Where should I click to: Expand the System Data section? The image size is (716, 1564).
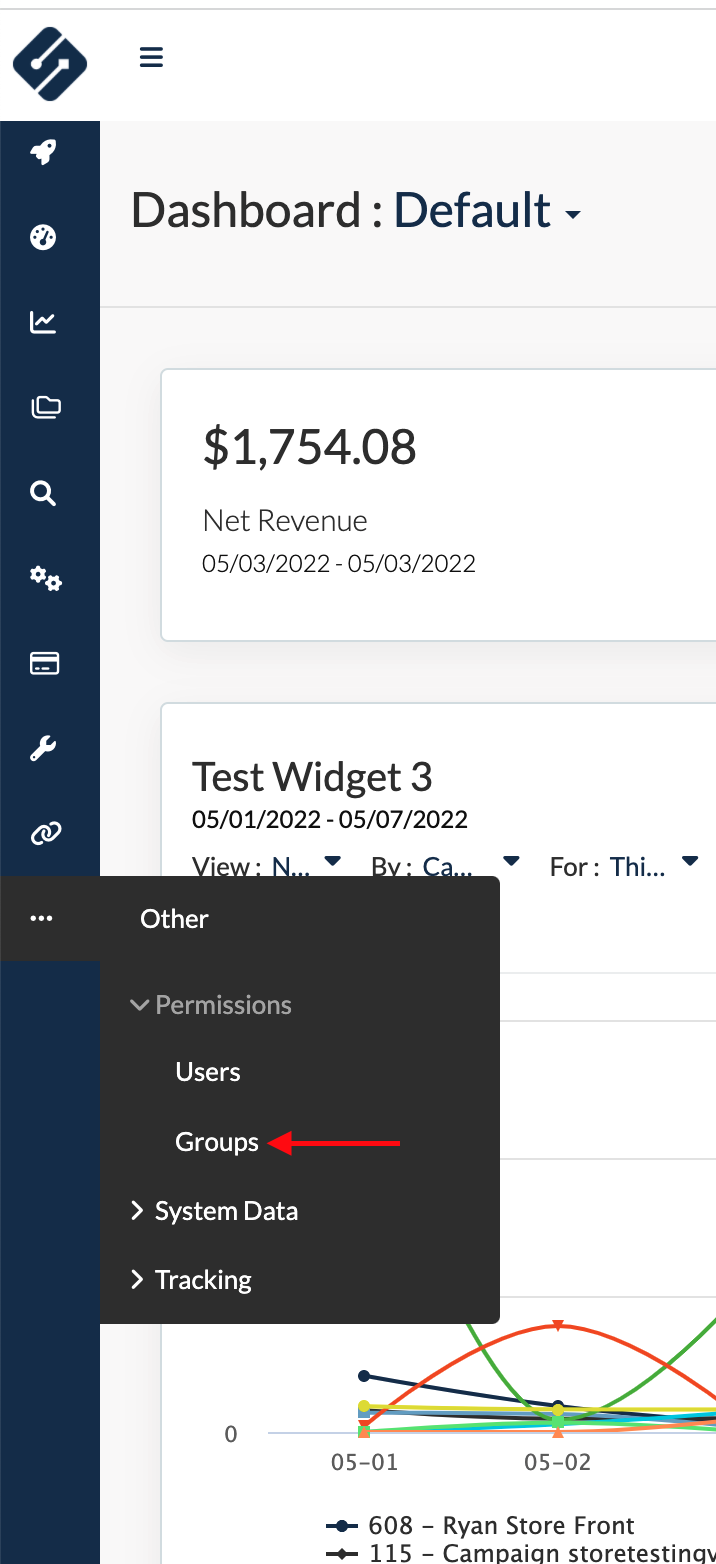[215, 1211]
